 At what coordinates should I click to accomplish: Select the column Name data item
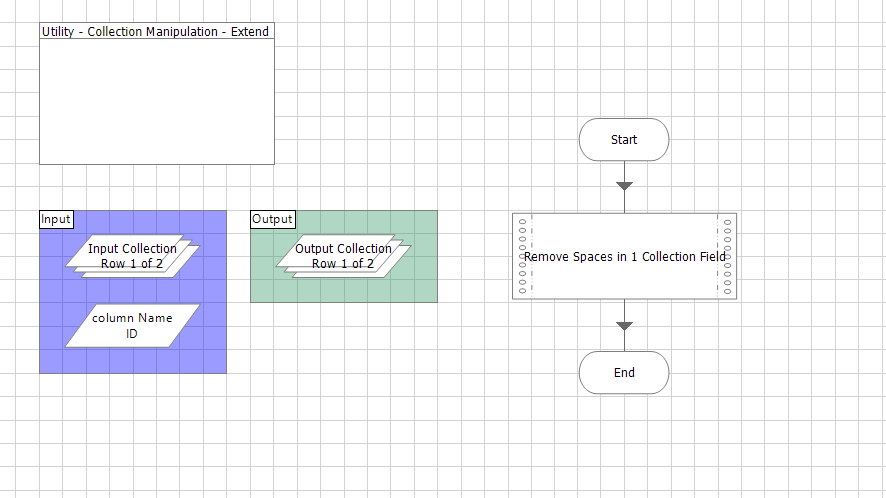point(132,326)
